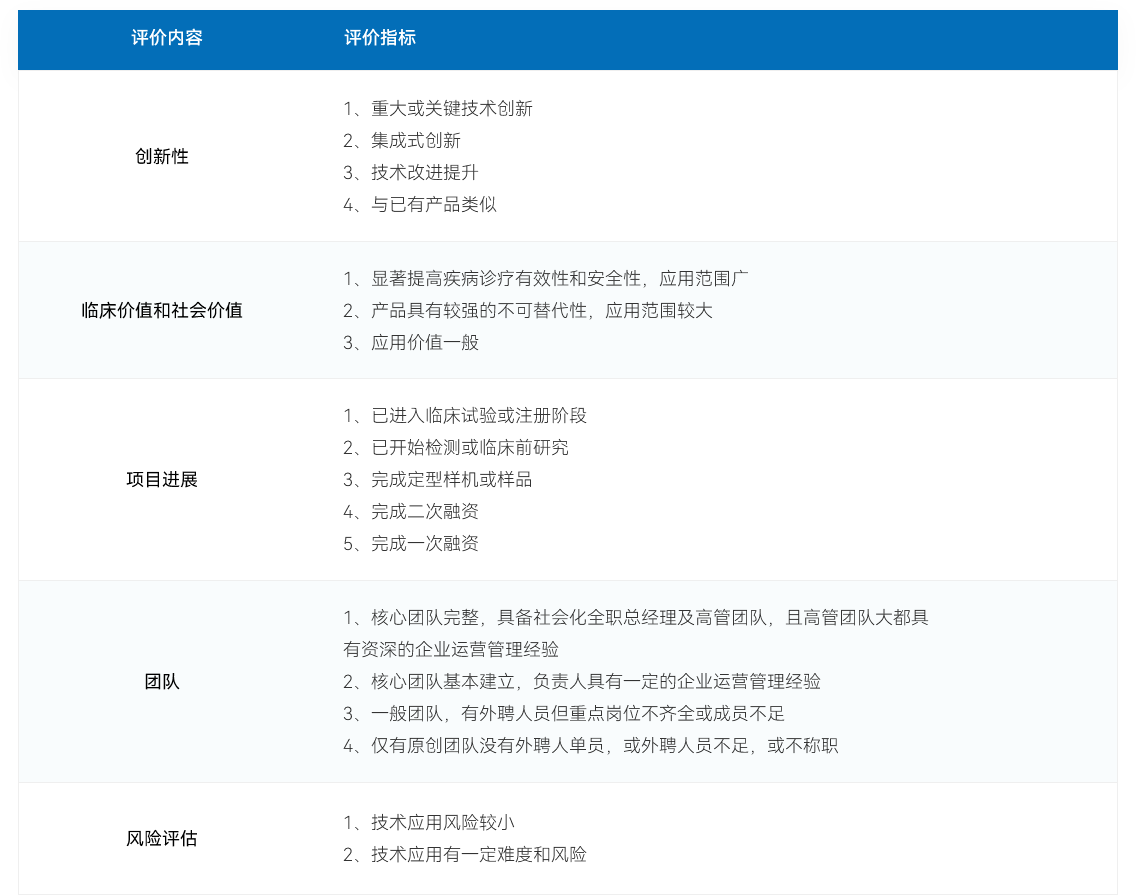The image size is (1136, 895).
Task: Click the 风险评估 row label
Action: (x=162, y=838)
